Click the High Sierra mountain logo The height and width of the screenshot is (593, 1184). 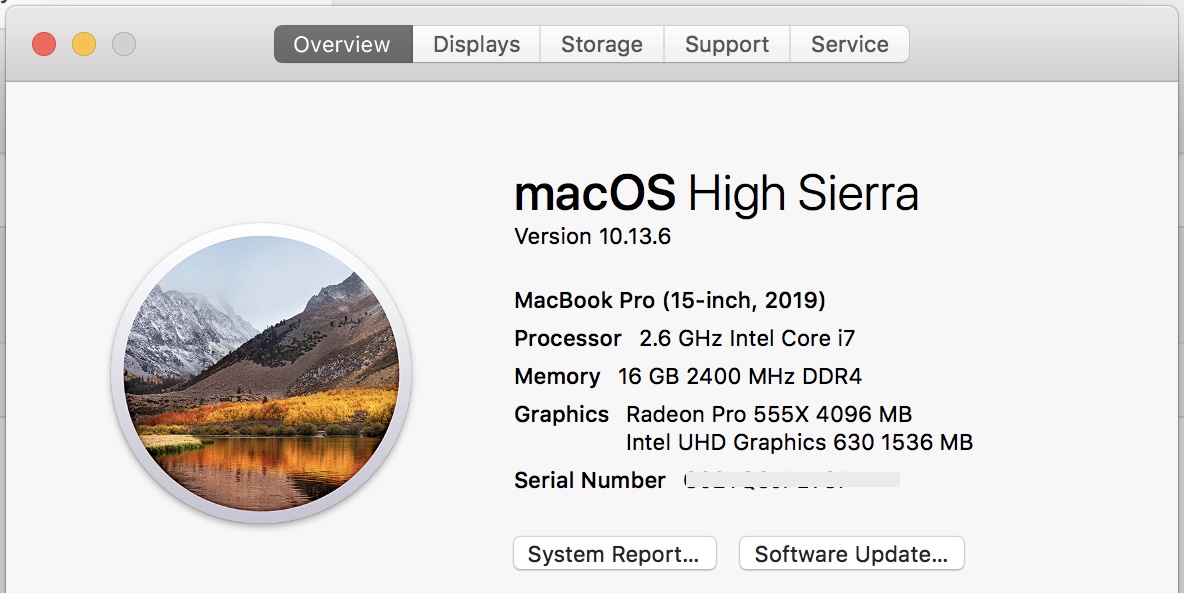261,373
